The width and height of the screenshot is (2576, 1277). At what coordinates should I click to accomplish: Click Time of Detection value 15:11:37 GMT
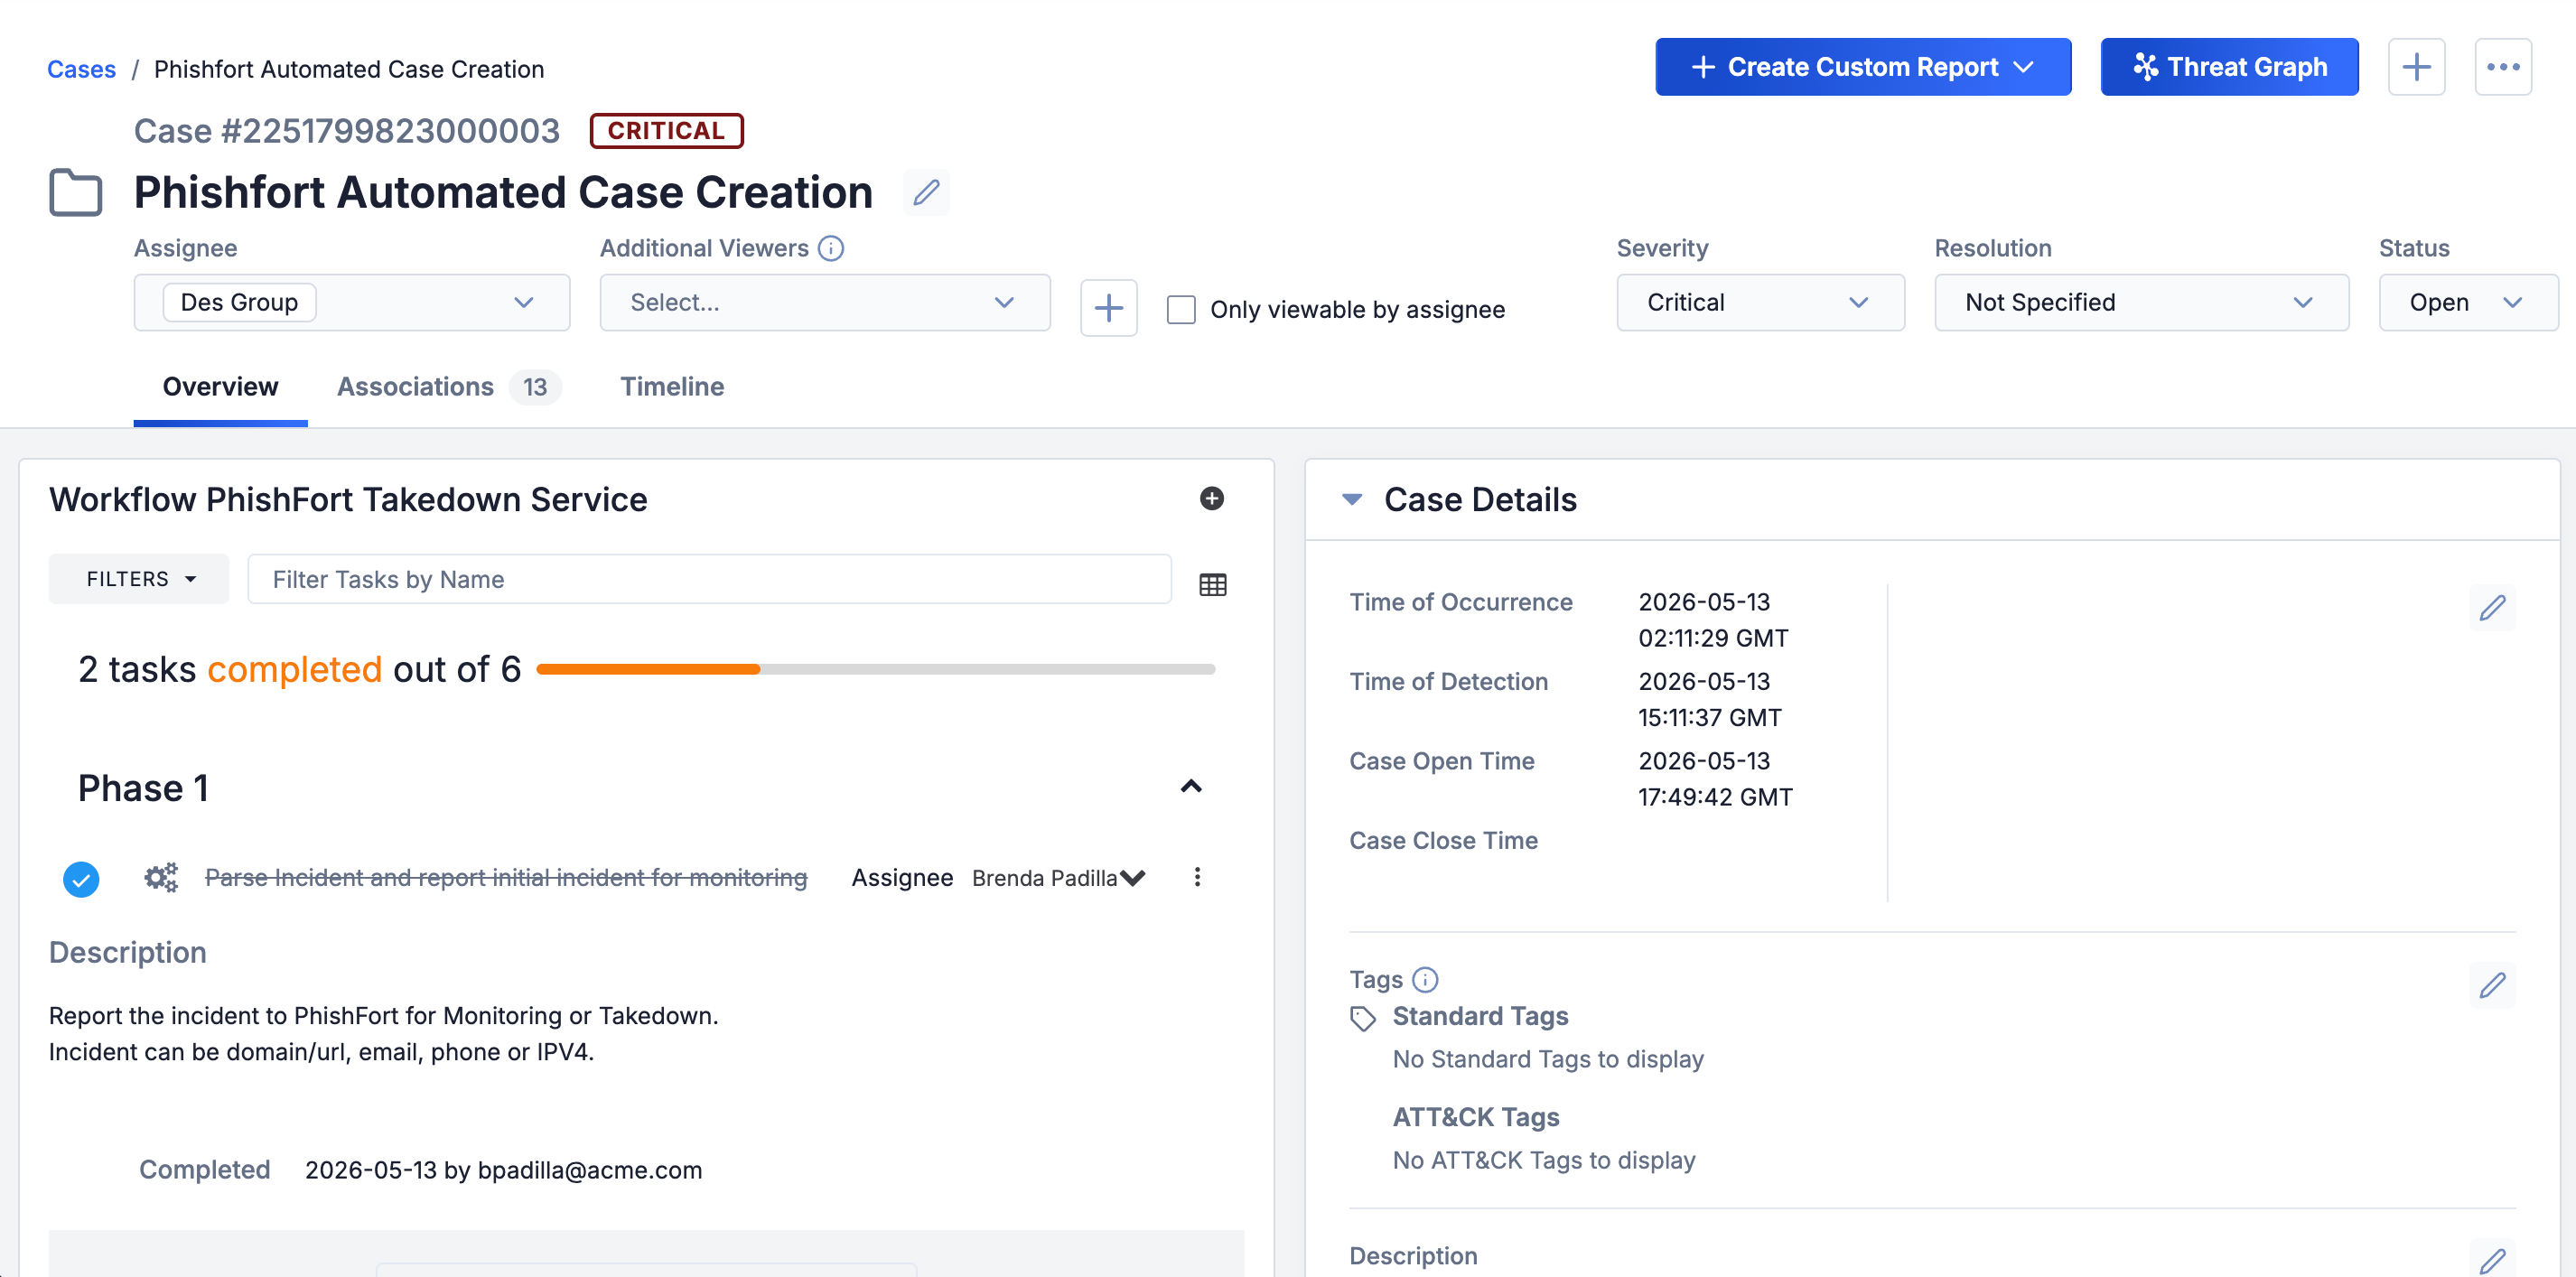point(1709,717)
